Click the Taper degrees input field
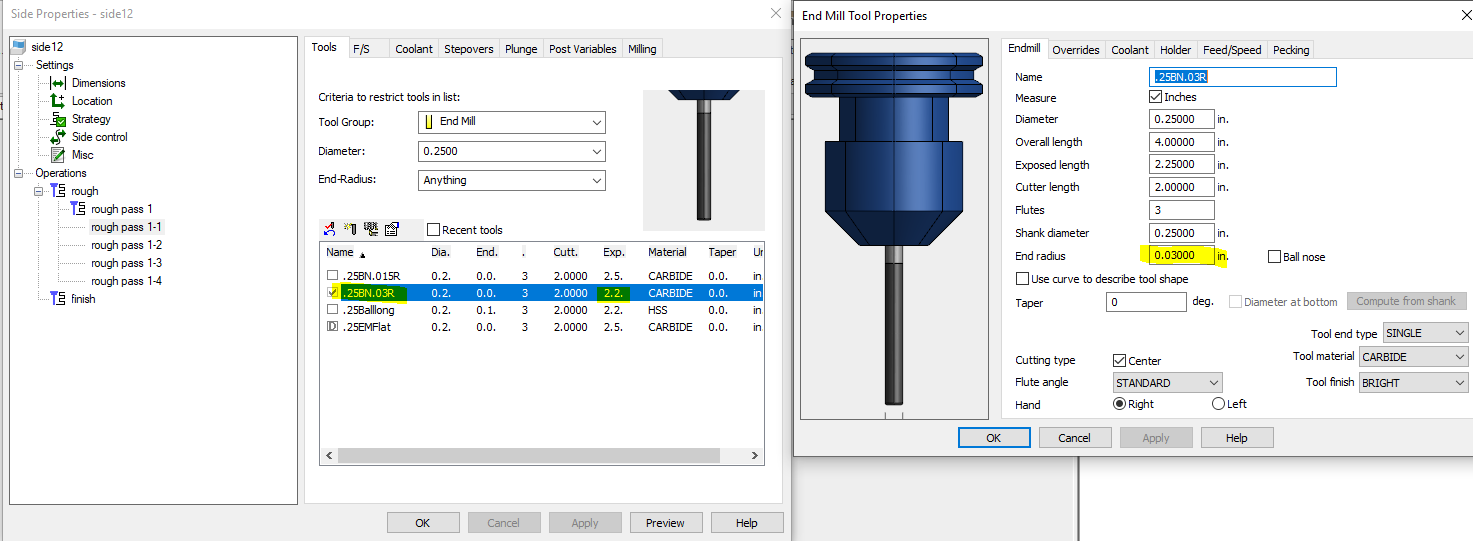The image size is (1473, 541). (1146, 302)
